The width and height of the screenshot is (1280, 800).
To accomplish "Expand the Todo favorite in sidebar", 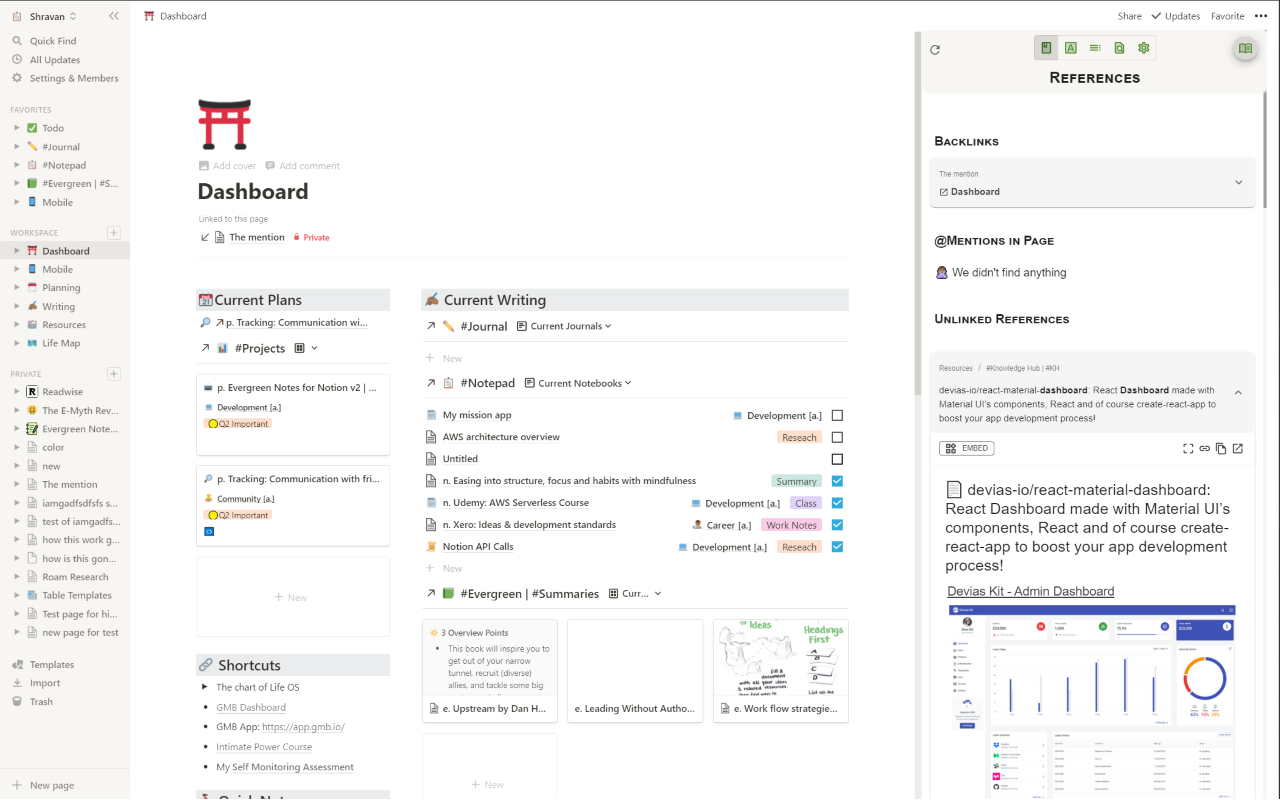I will tap(17, 128).
